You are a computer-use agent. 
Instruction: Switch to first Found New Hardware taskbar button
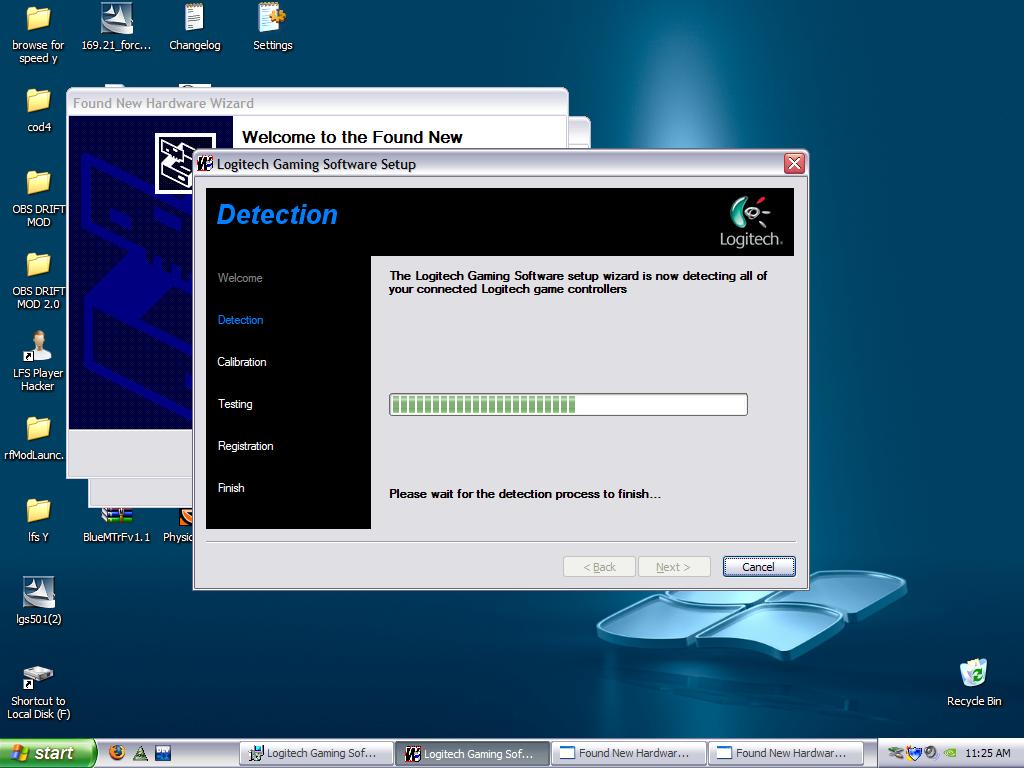(x=628, y=754)
